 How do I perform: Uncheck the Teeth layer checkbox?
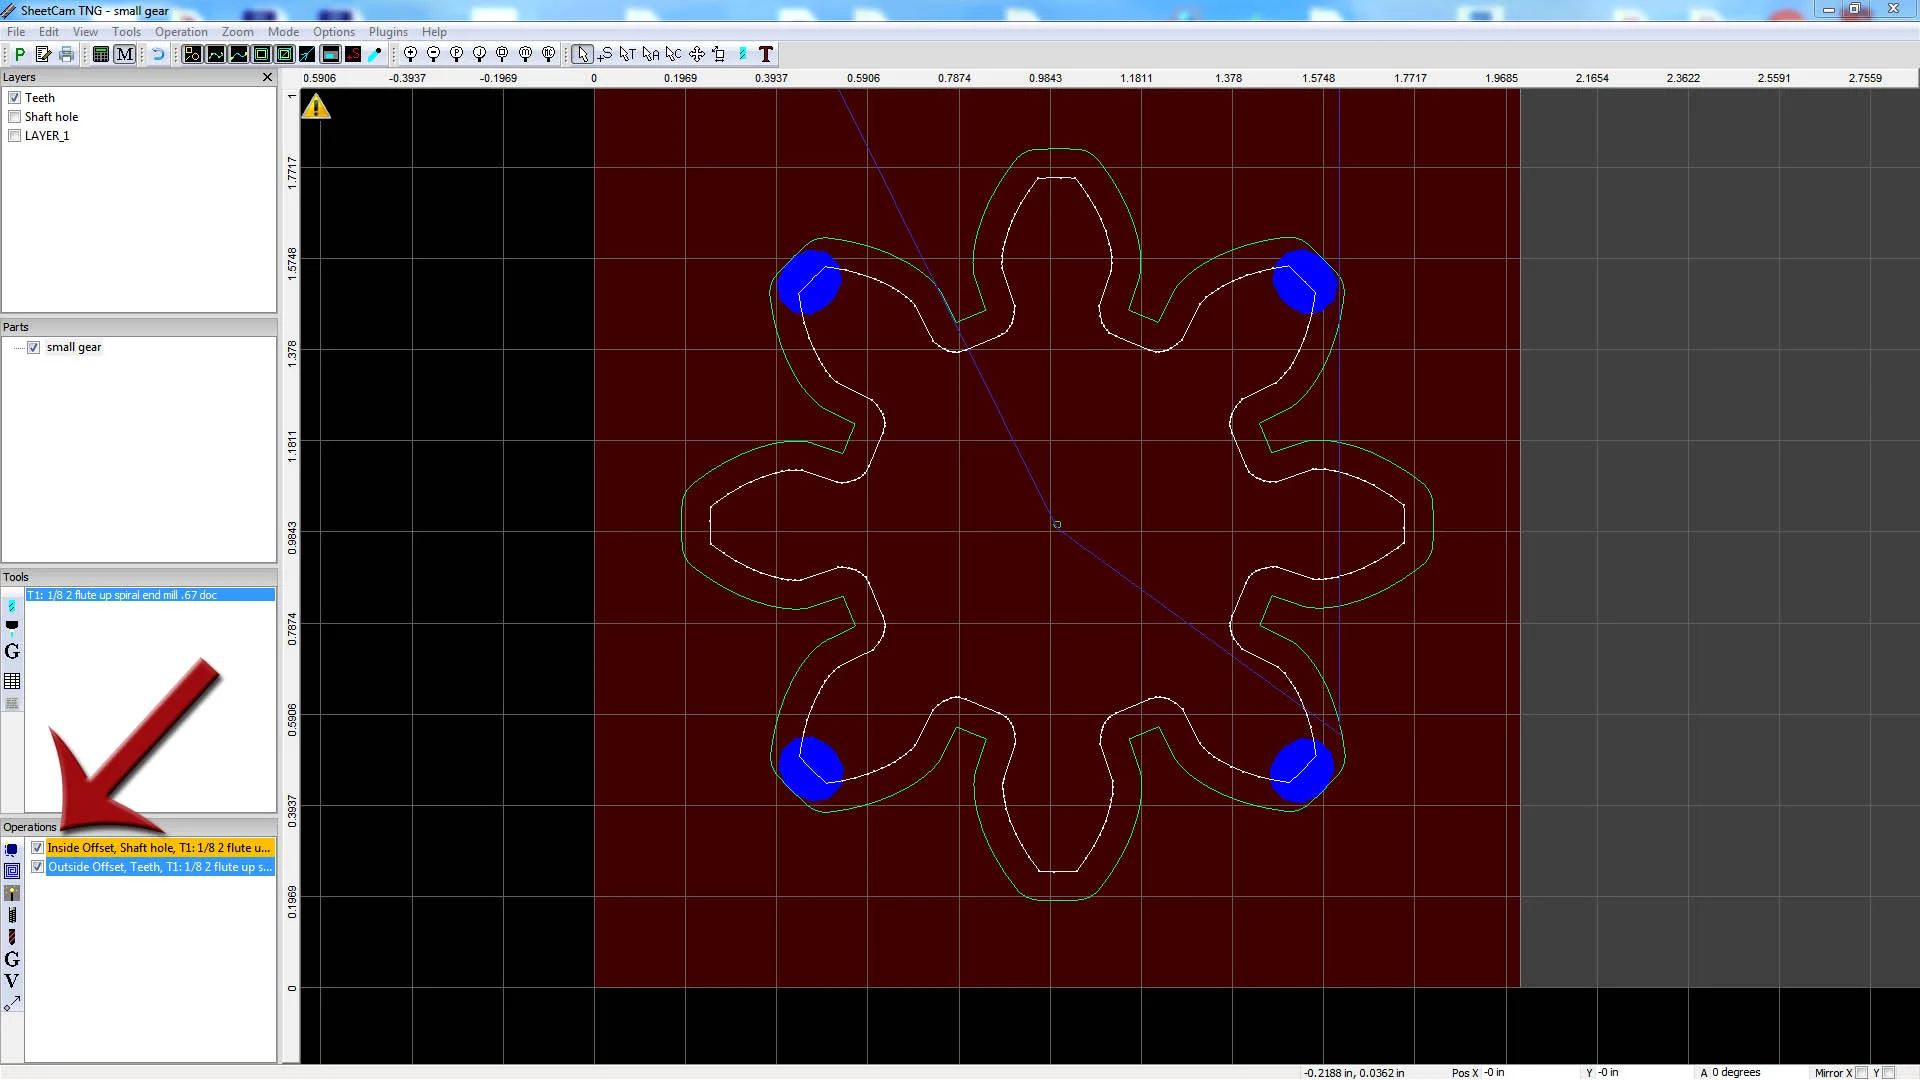[x=15, y=98]
